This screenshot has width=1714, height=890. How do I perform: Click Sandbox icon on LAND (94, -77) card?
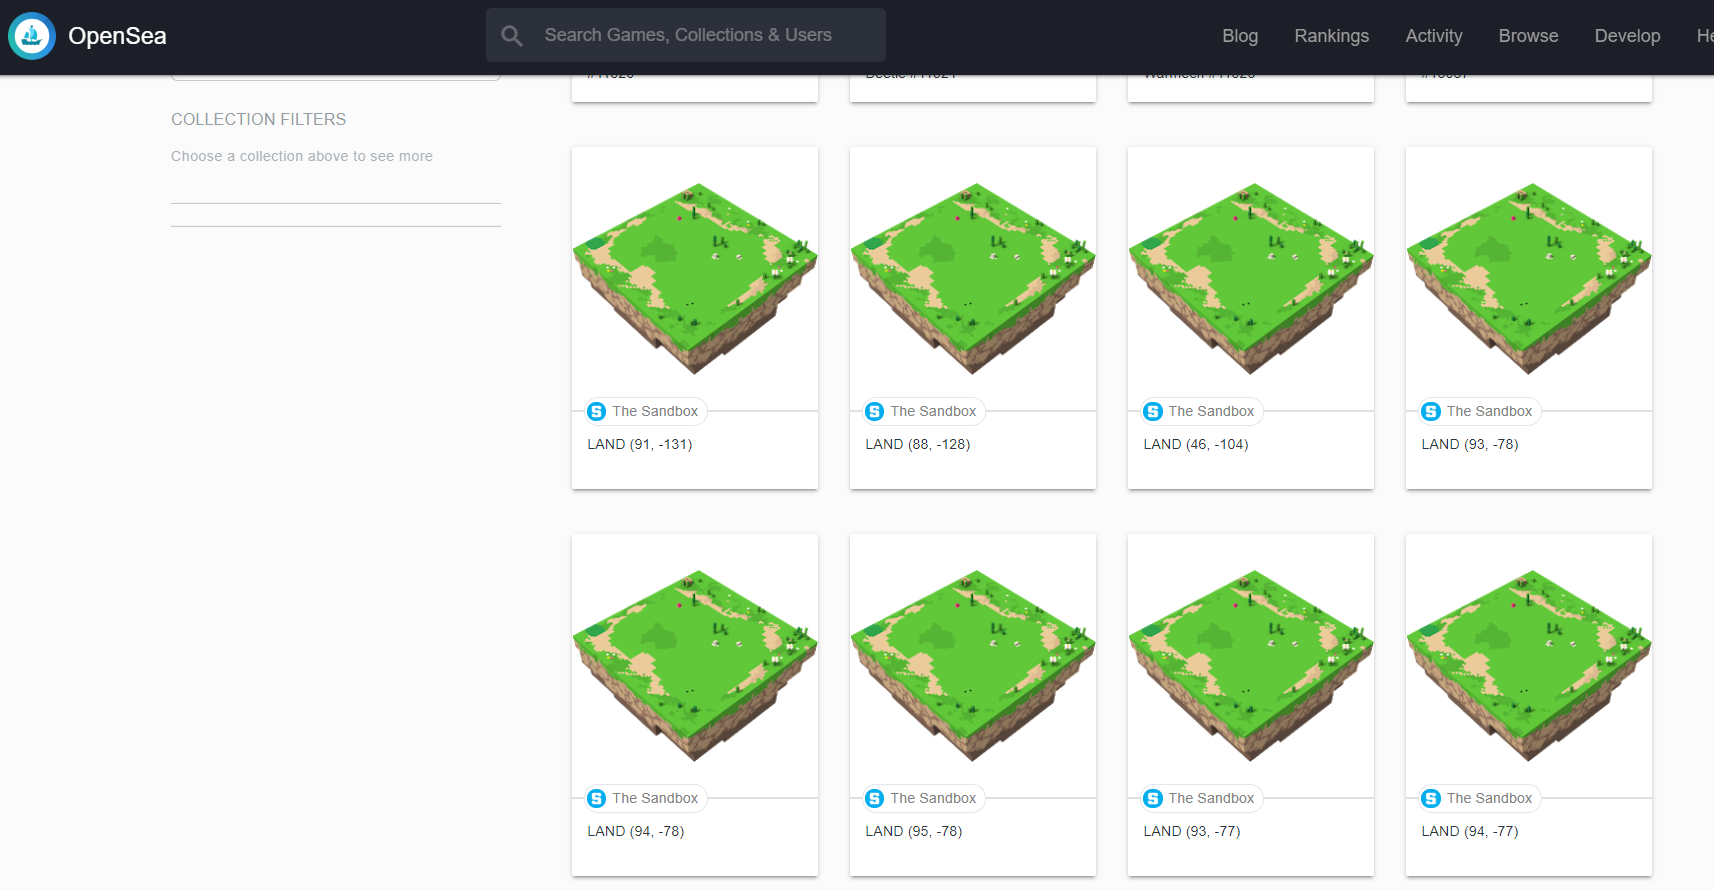(1431, 798)
